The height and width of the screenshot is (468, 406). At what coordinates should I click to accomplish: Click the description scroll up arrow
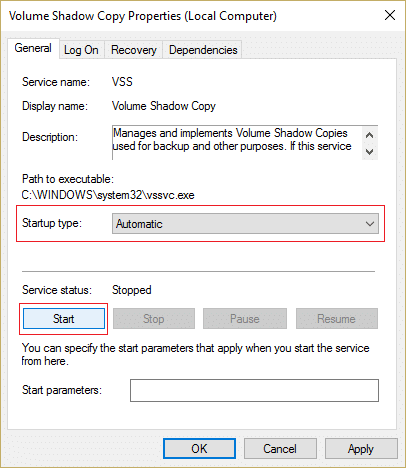tap(370, 135)
